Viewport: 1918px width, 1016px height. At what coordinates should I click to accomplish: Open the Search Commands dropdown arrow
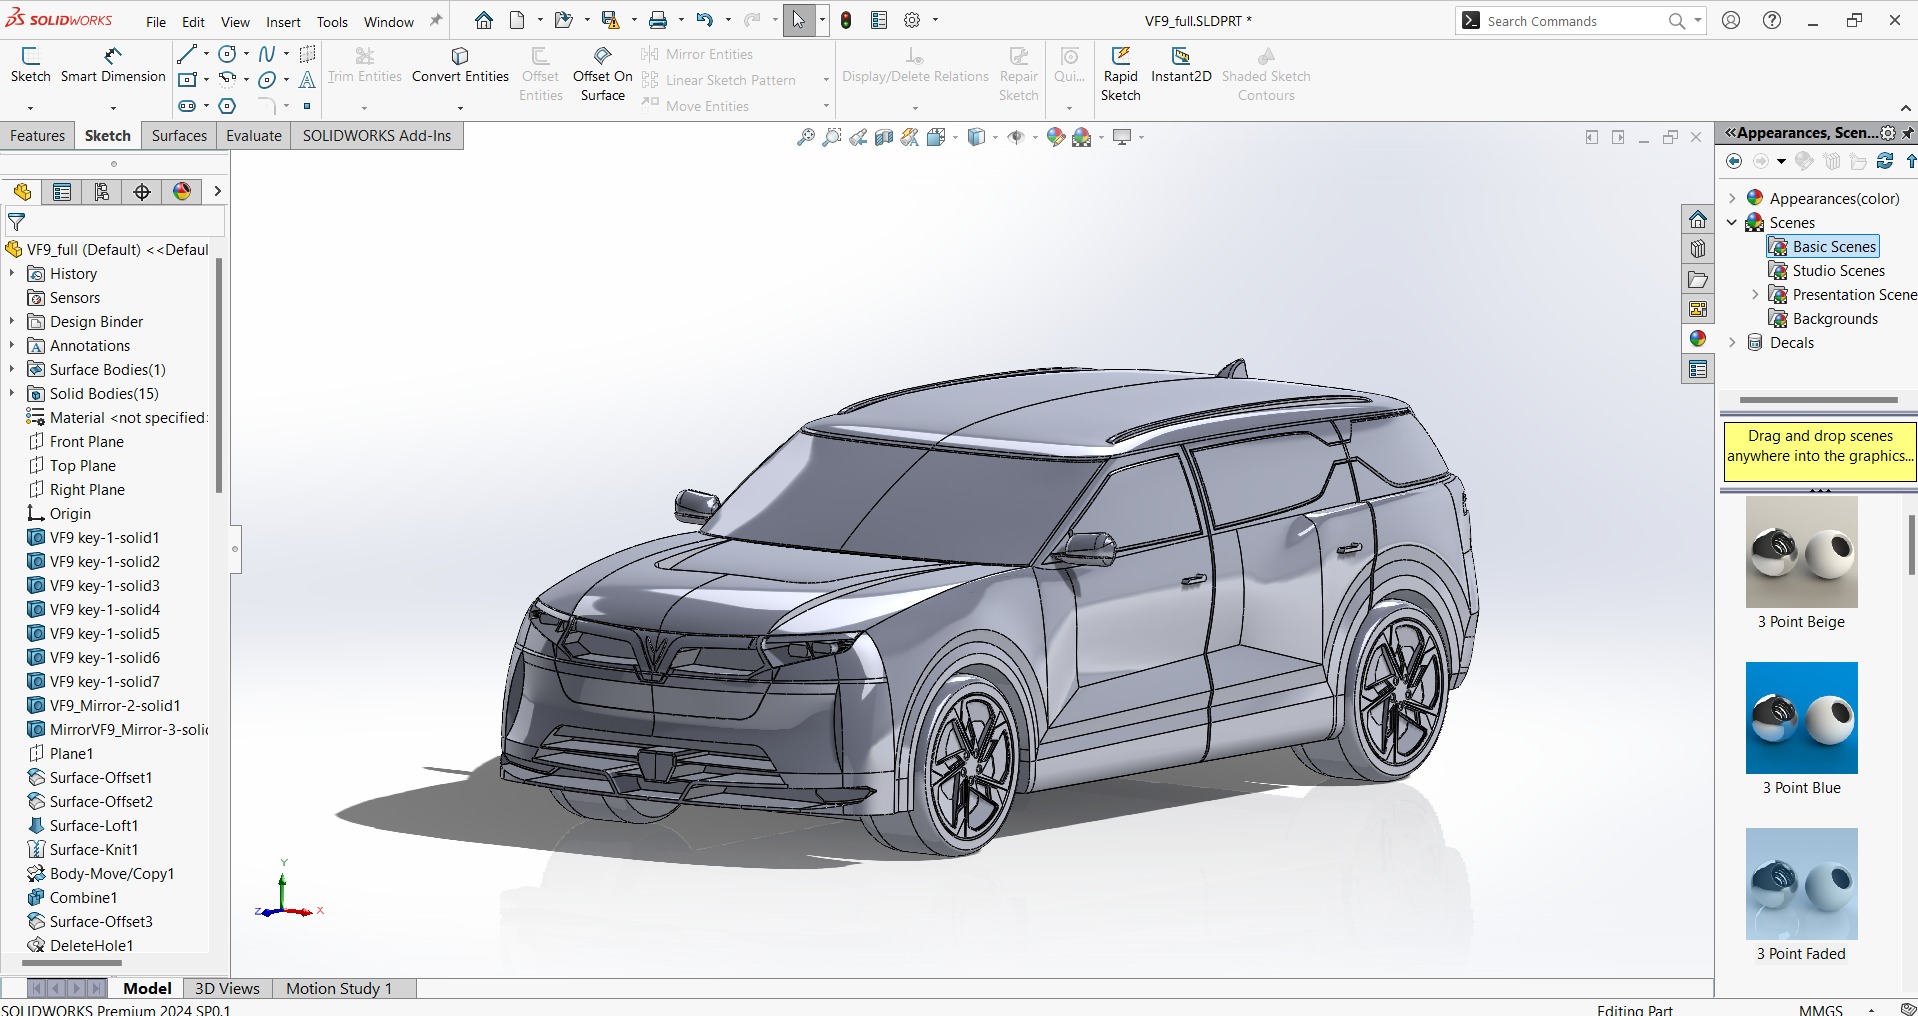[x=1697, y=20]
